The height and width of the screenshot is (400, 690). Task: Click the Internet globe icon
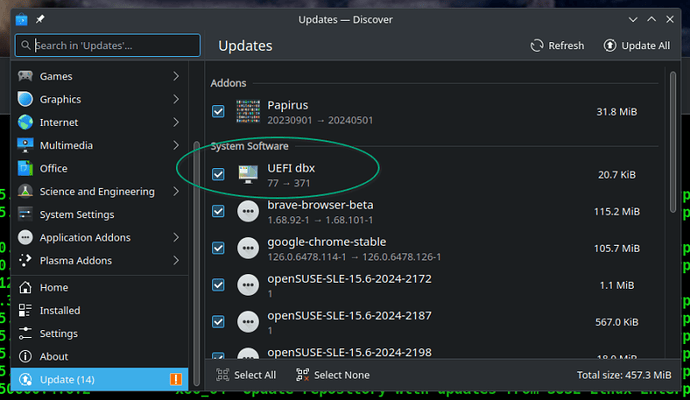[25, 122]
